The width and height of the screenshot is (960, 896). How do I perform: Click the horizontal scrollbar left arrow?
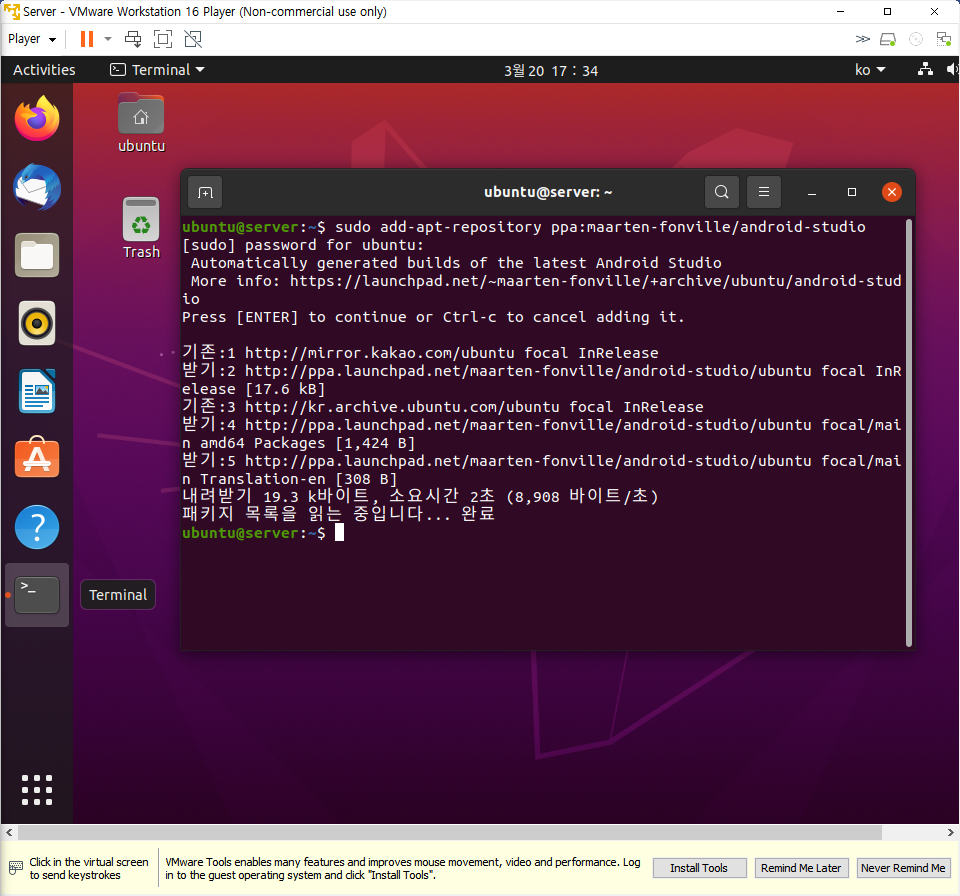tap(9, 832)
